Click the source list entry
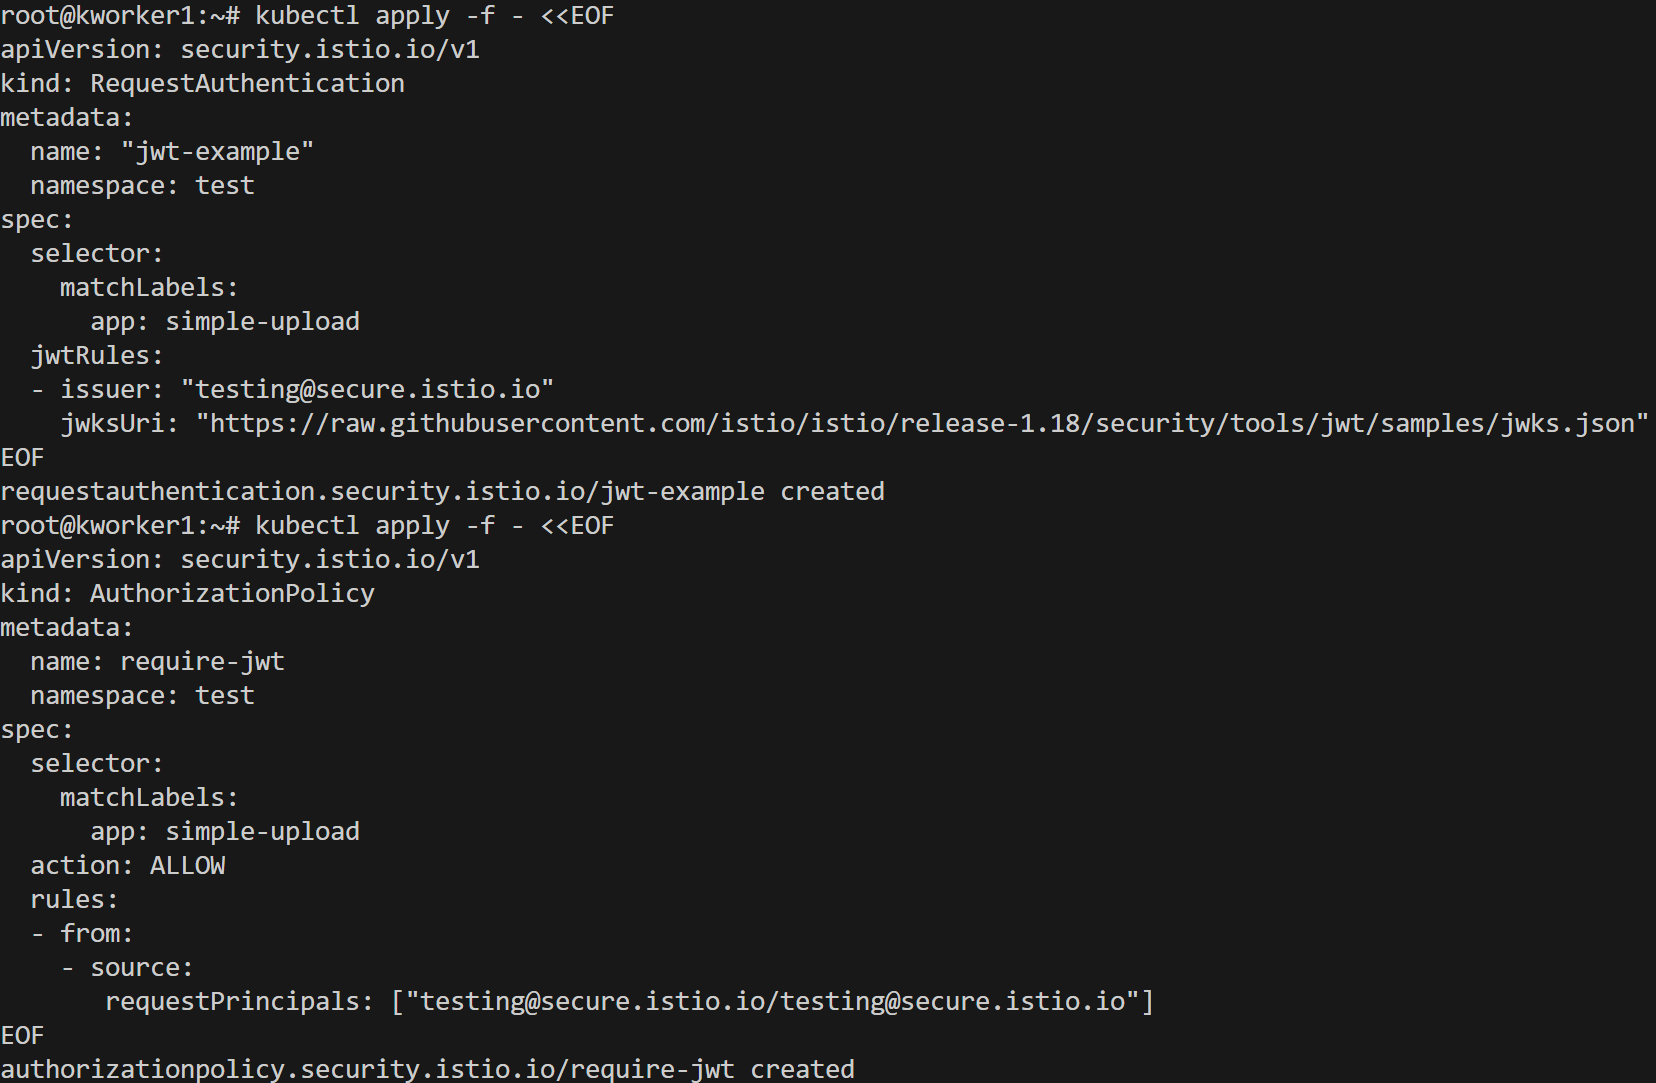1656x1083 pixels. 141,968
